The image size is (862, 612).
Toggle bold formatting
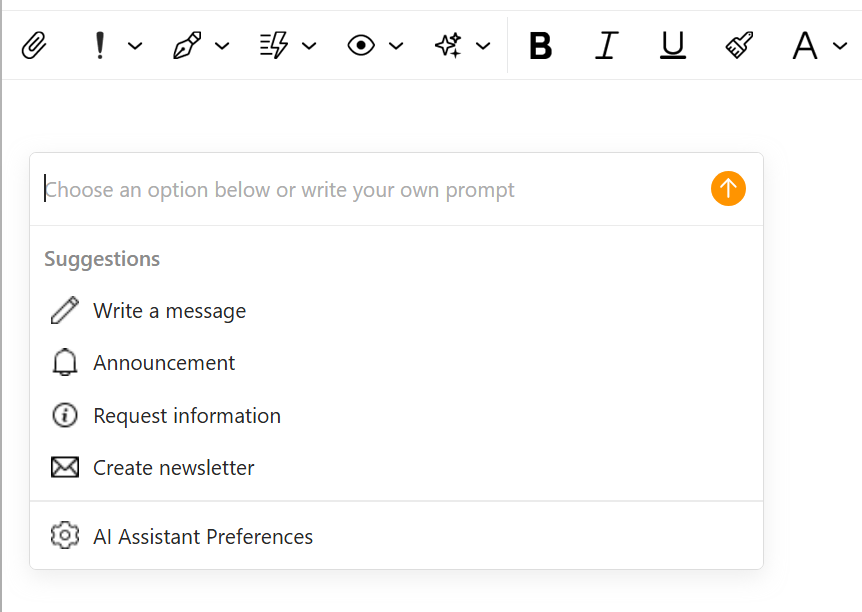tap(540, 45)
